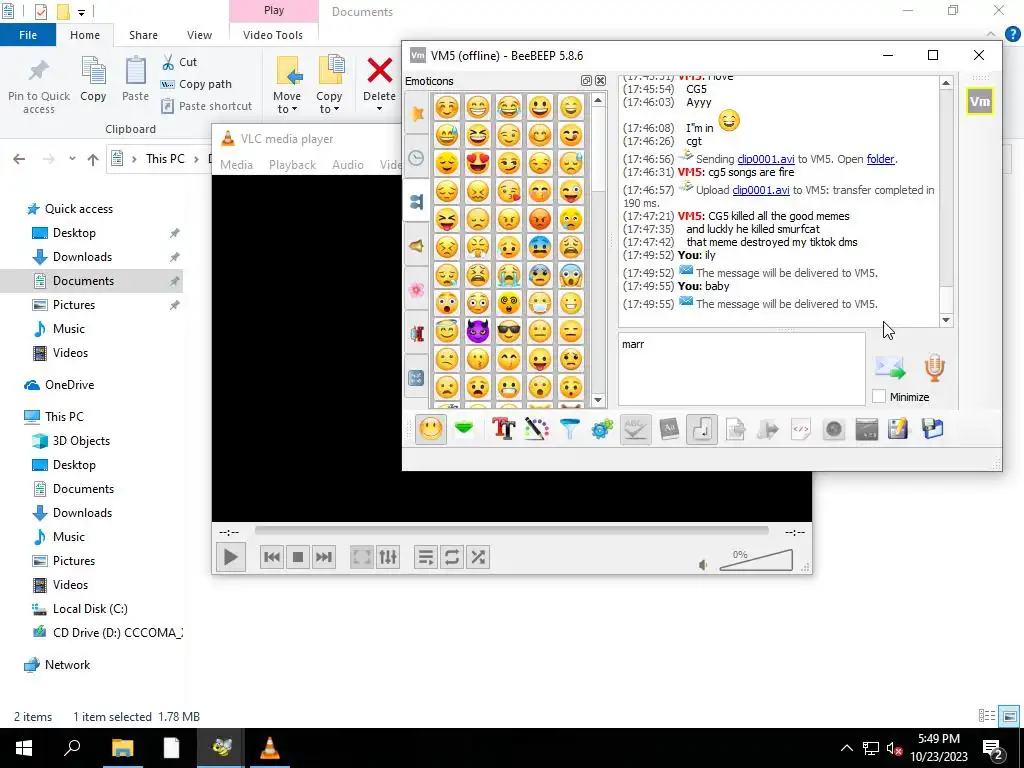Toggle random shuffle in VLC

(x=478, y=557)
